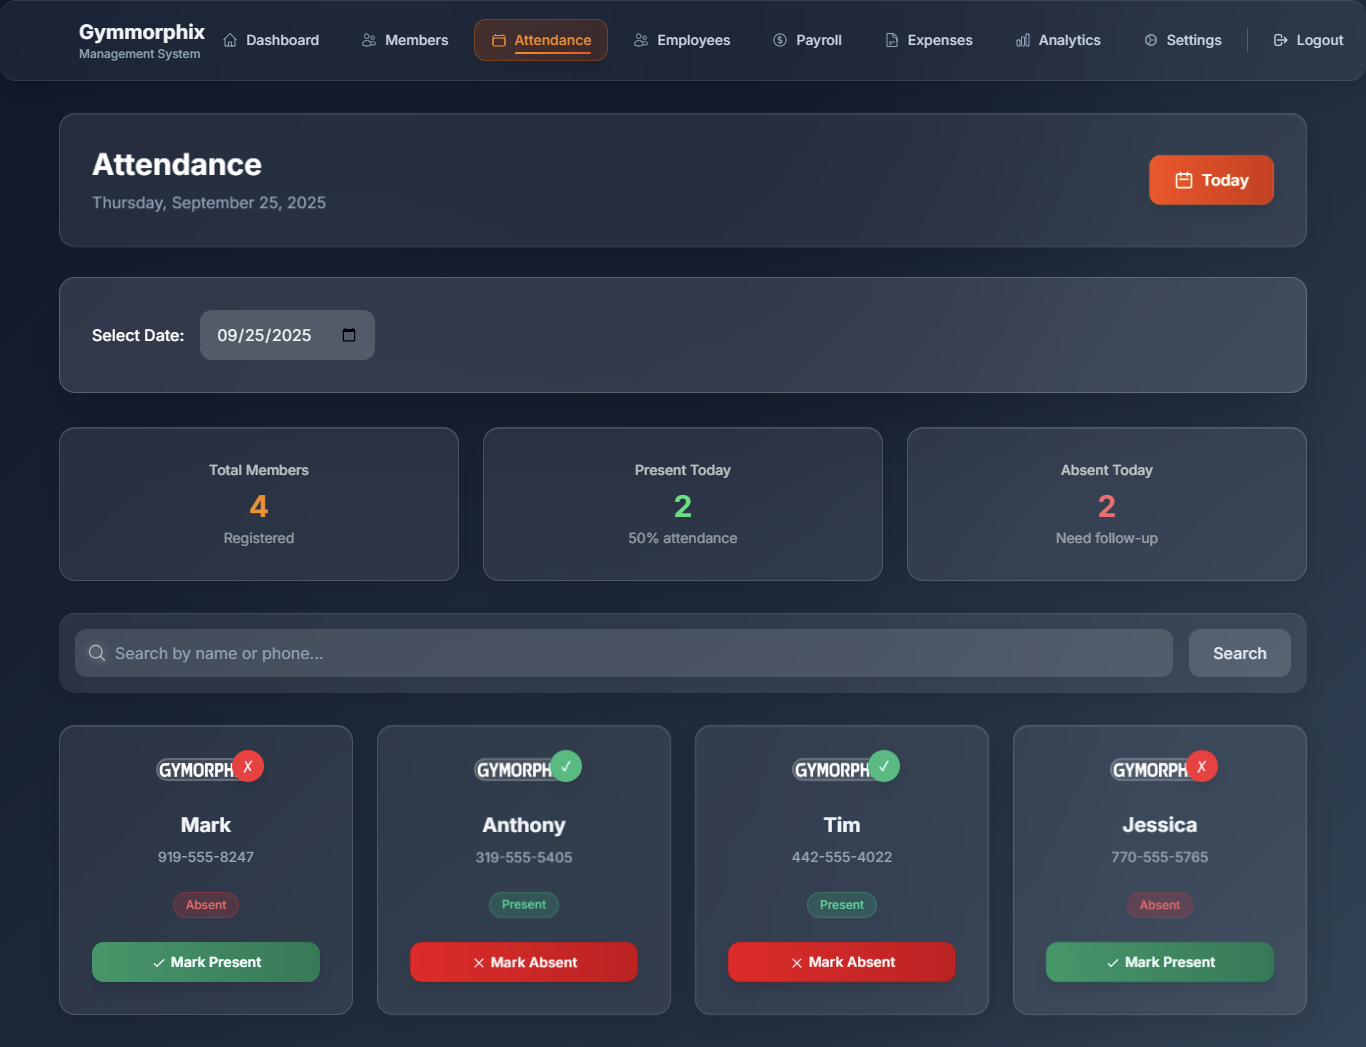Viewport: 1366px width, 1047px height.
Task: Switch to the Employees tab
Action: point(681,40)
